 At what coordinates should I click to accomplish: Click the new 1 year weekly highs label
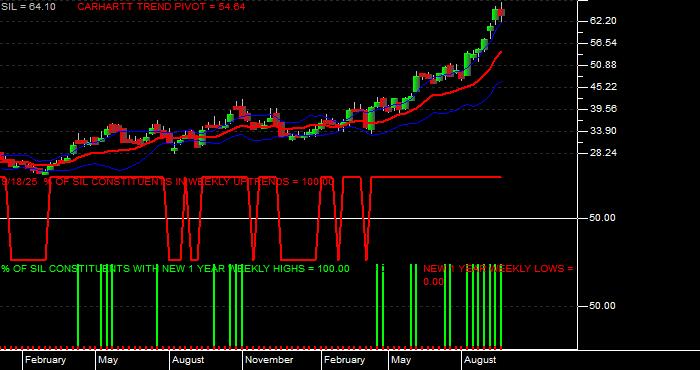[x=175, y=269]
